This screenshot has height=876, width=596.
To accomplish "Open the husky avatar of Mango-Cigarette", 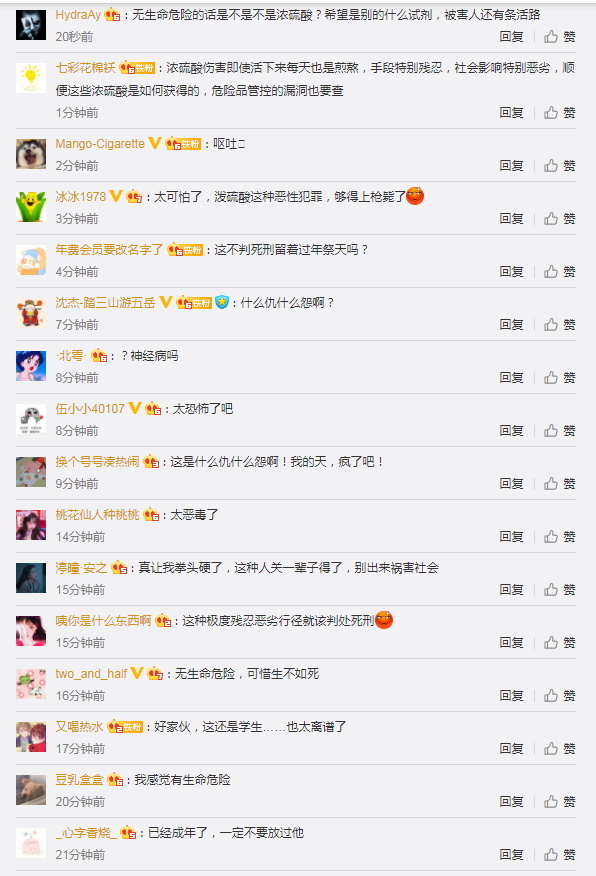I will (x=31, y=154).
